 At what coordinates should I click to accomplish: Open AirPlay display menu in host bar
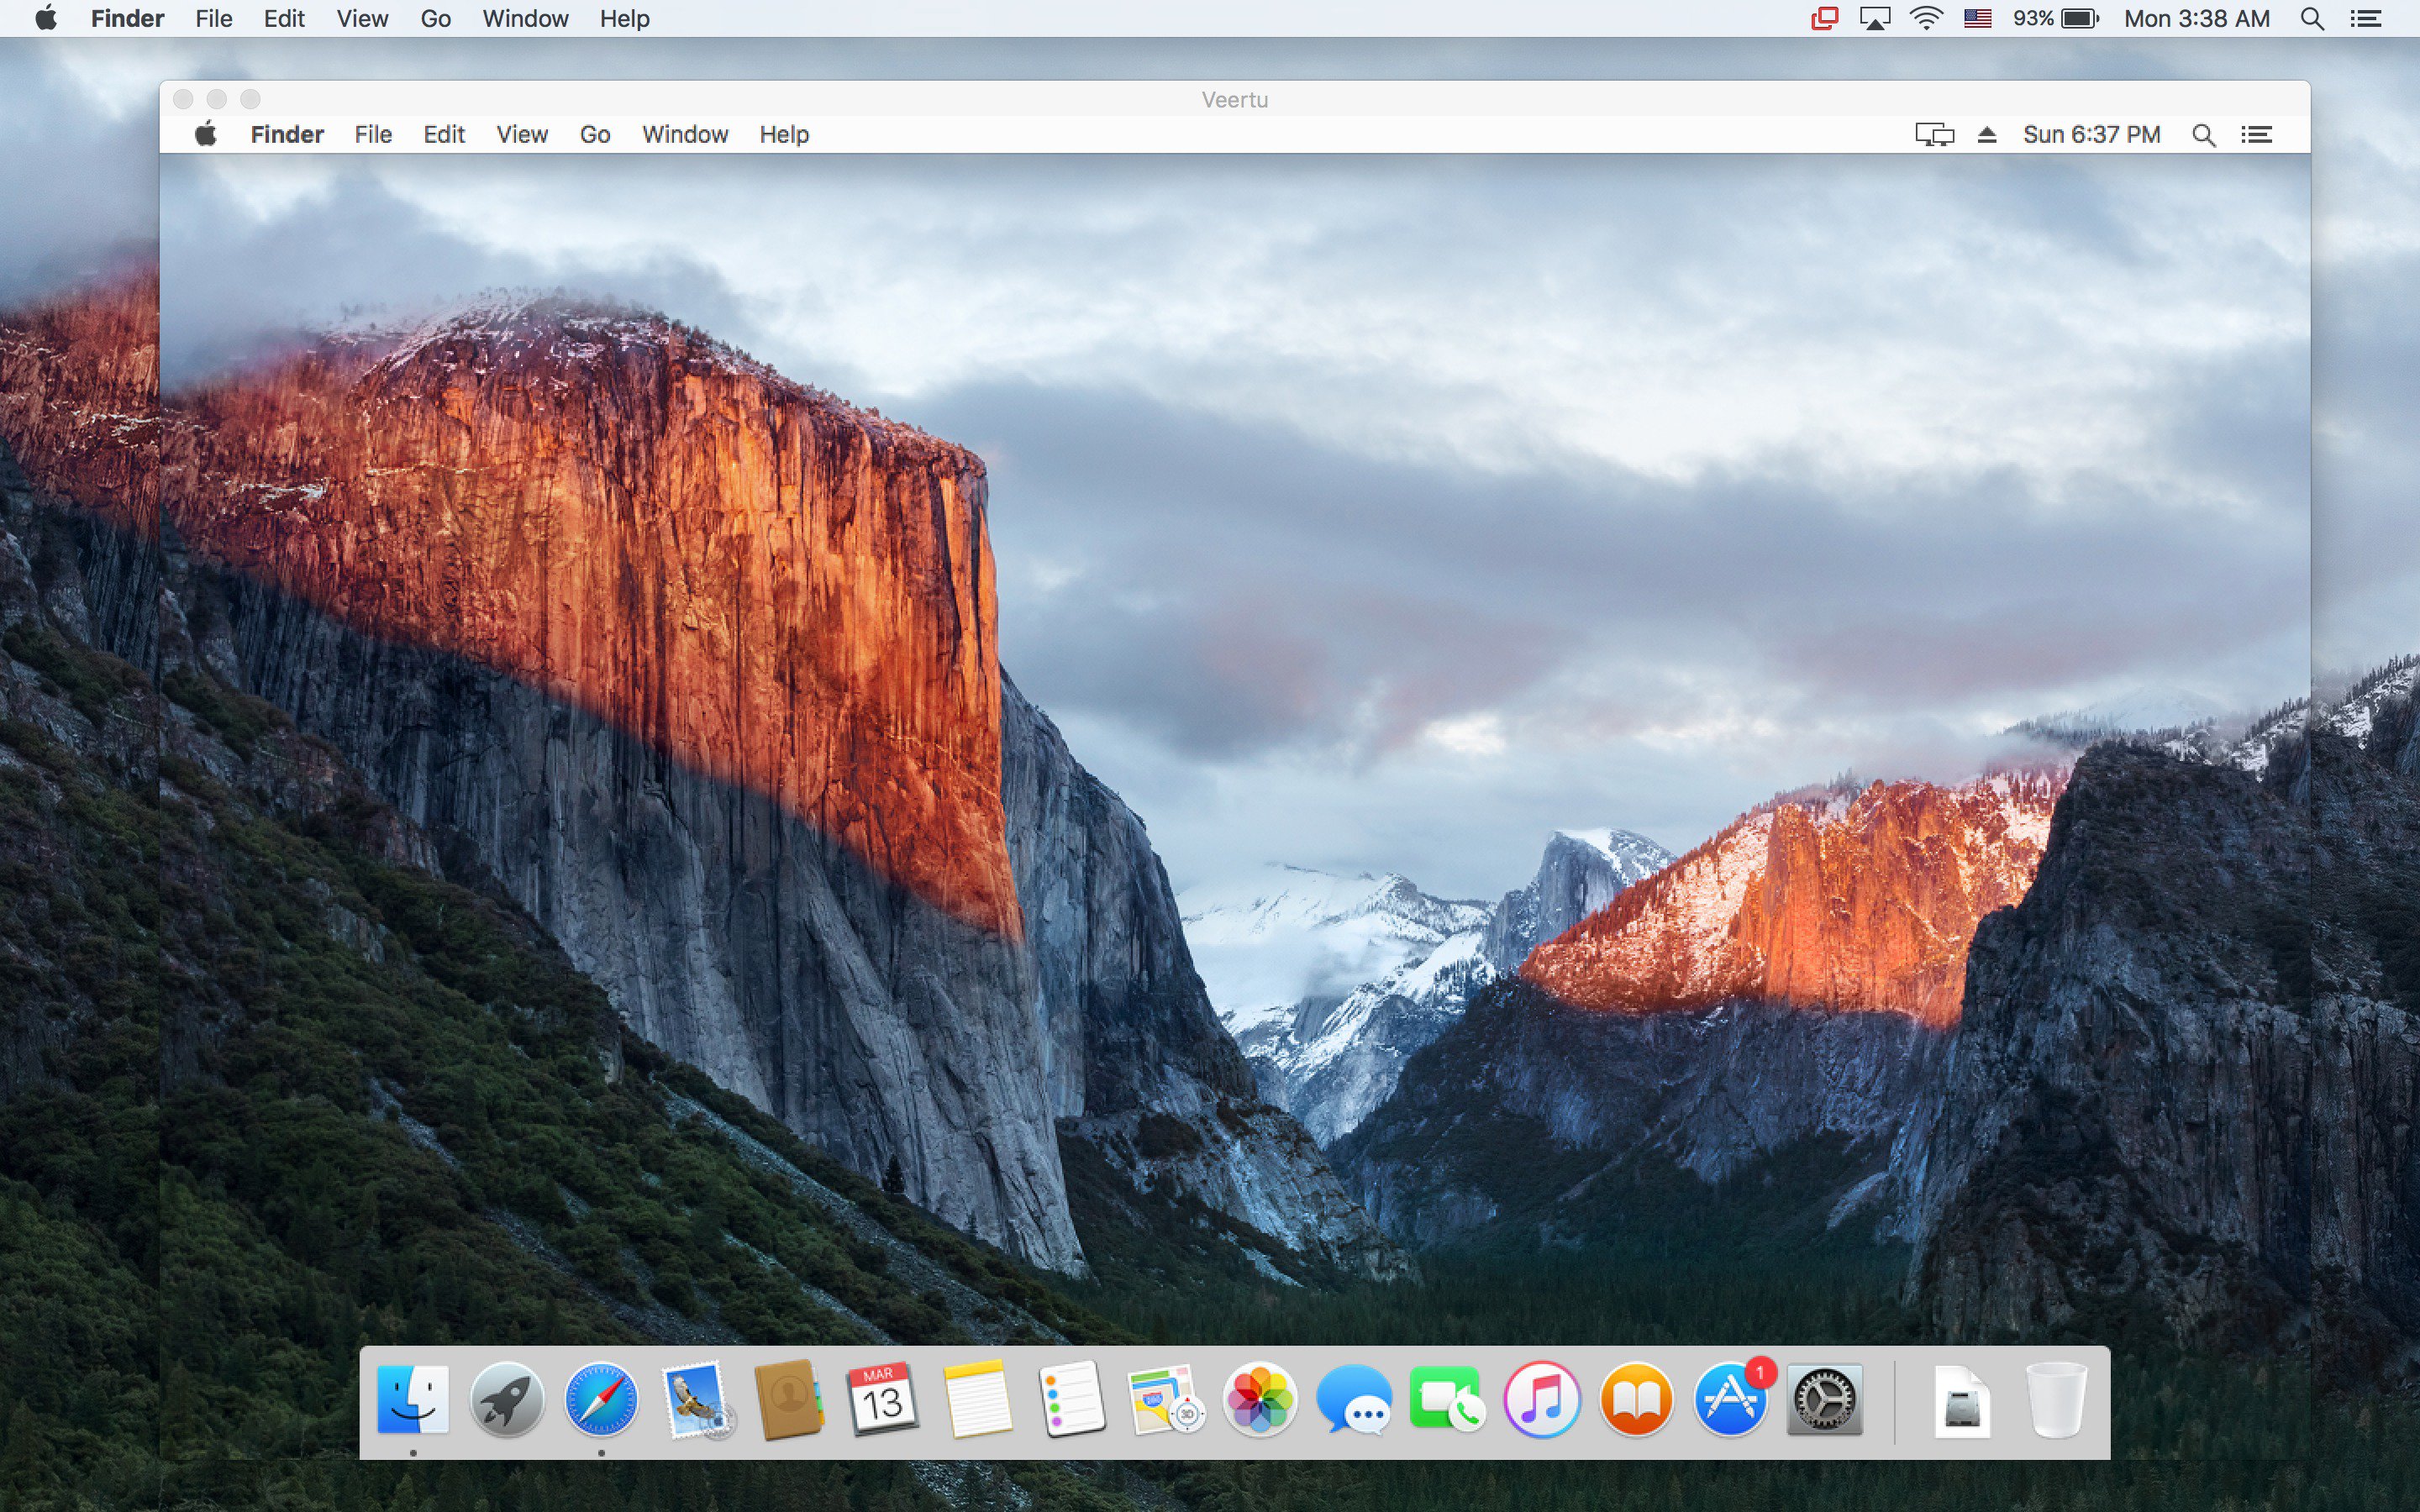pos(1874,18)
